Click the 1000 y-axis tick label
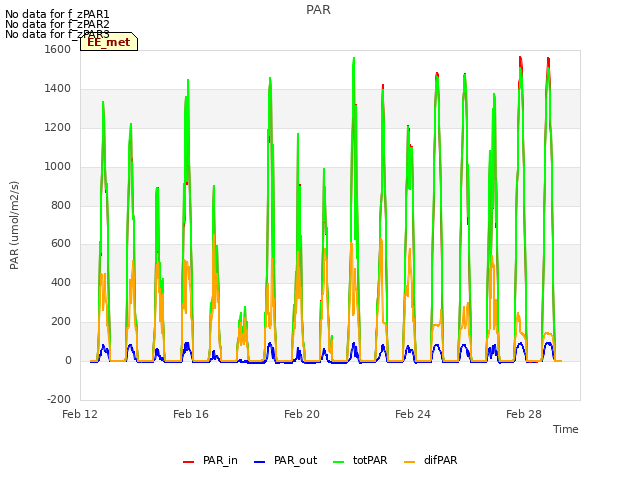The image size is (640, 480). point(58,167)
